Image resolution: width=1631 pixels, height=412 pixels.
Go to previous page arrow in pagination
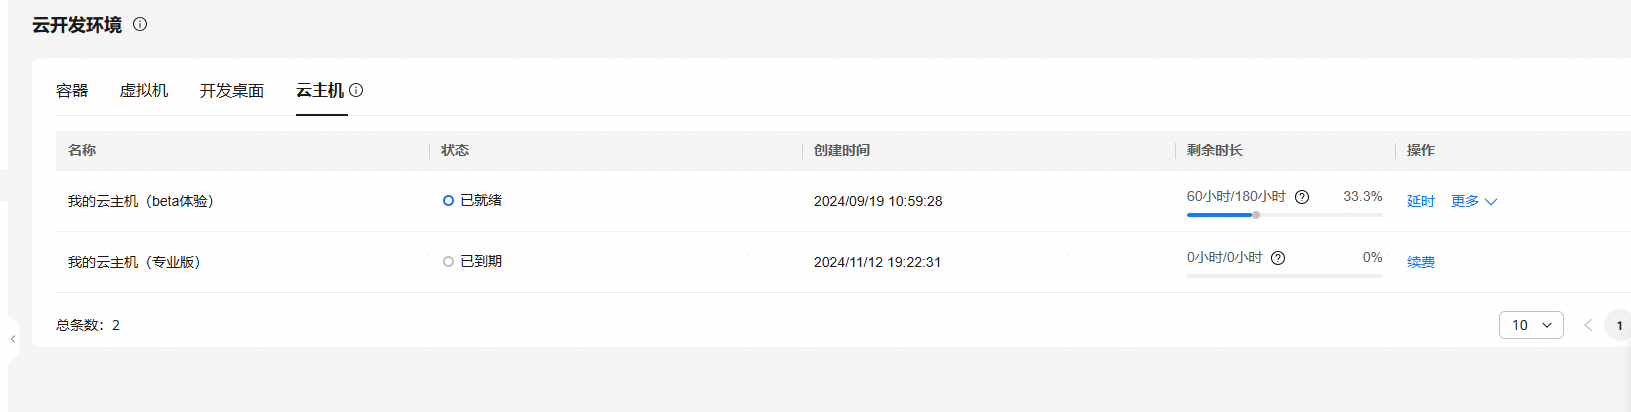pyautogui.click(x=1587, y=325)
